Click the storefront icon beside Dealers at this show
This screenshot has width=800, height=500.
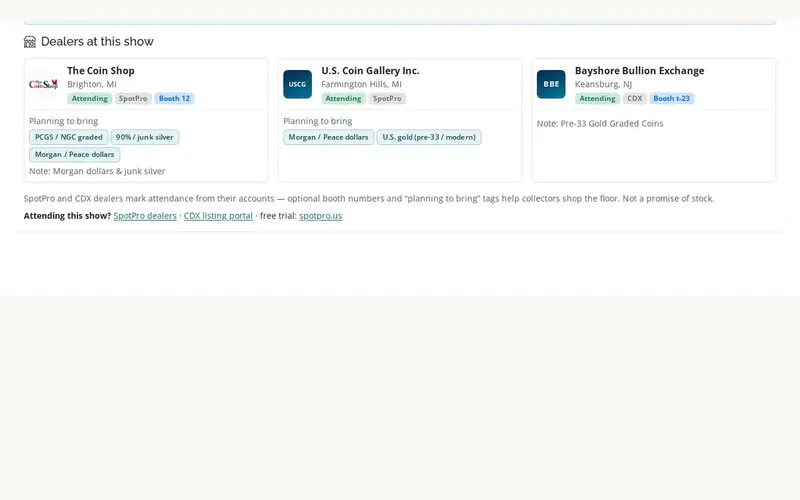click(x=30, y=42)
